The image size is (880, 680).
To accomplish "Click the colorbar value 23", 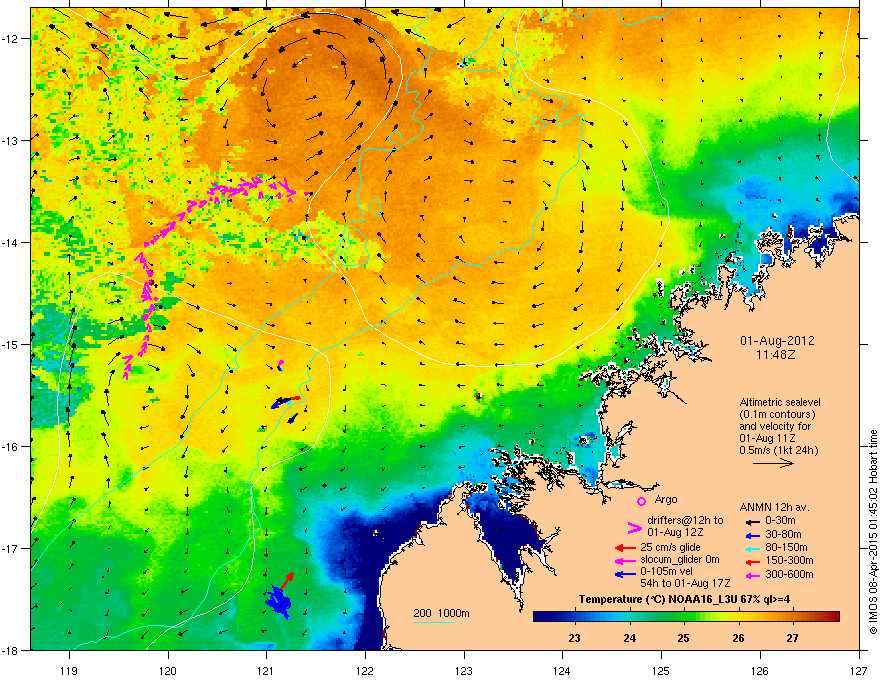I will tap(574, 638).
